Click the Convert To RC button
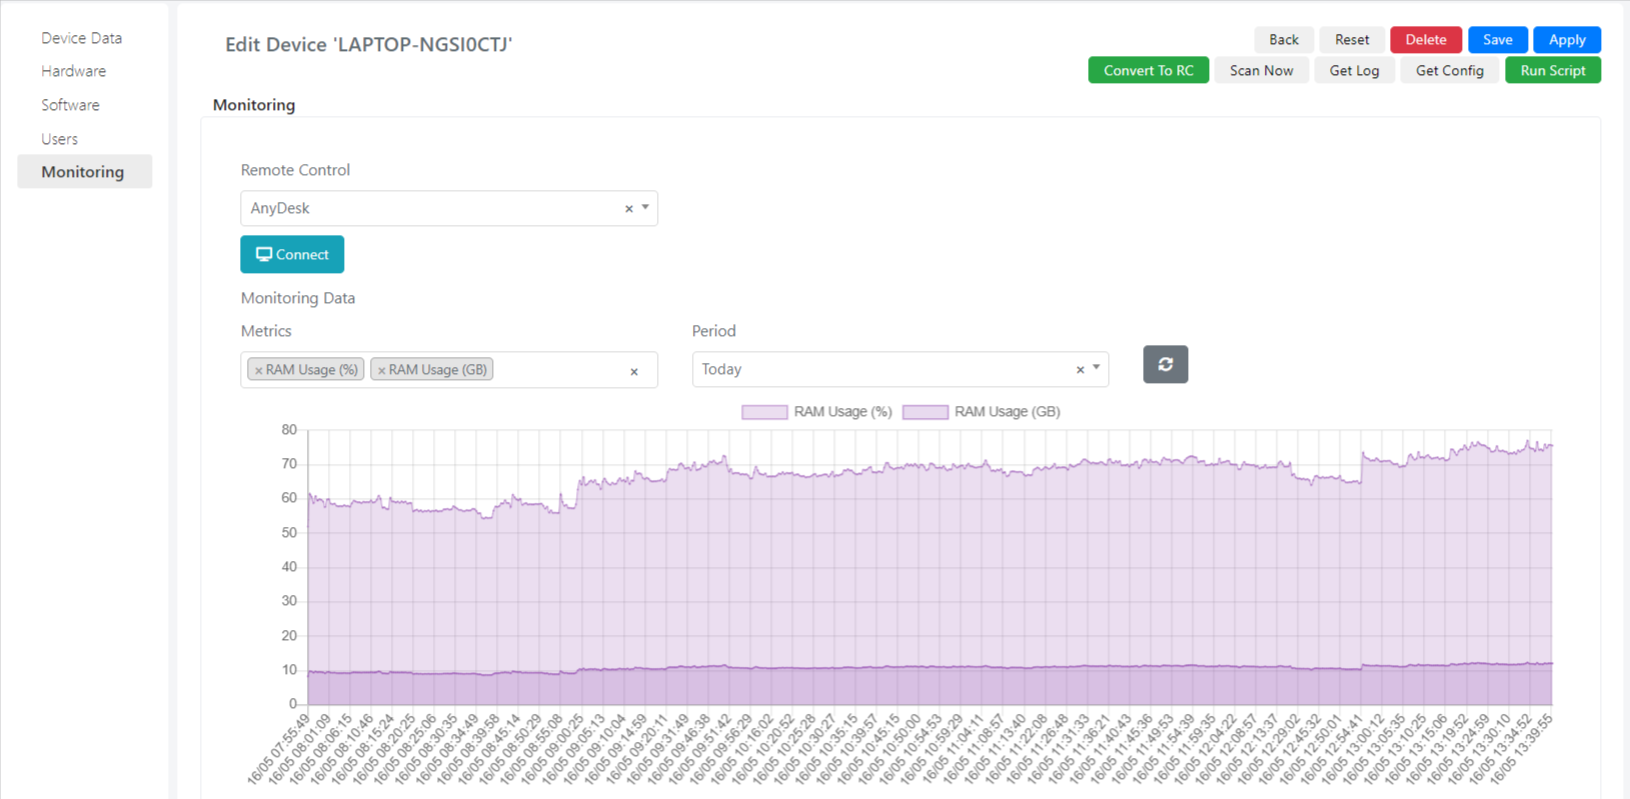The image size is (1630, 799). 1148,70
